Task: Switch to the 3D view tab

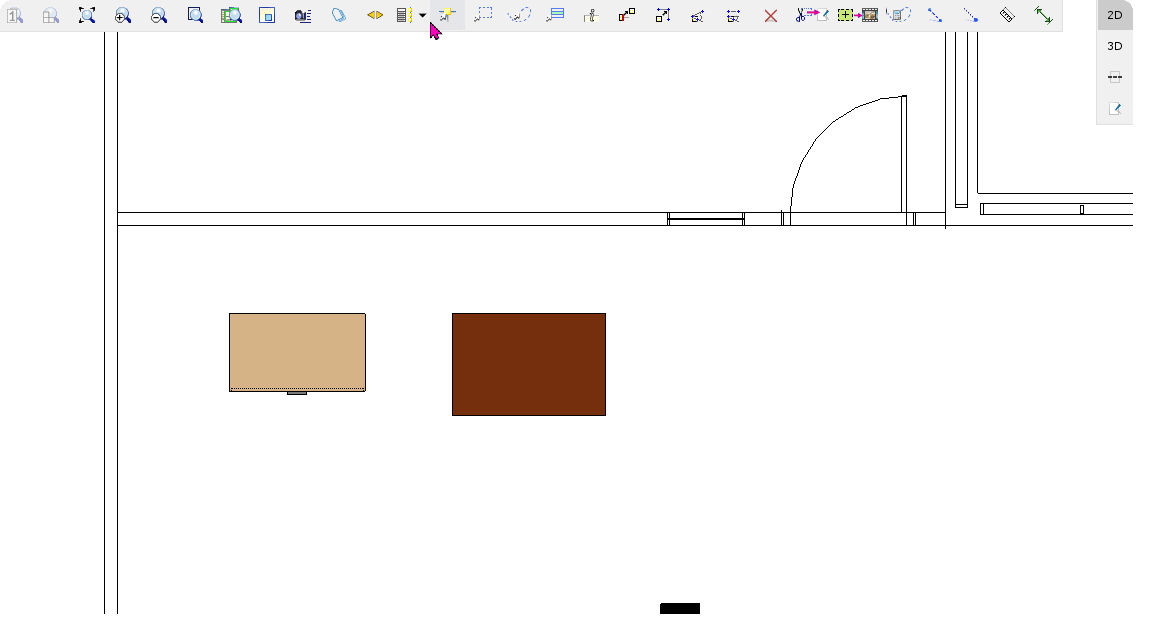Action: (x=1114, y=46)
